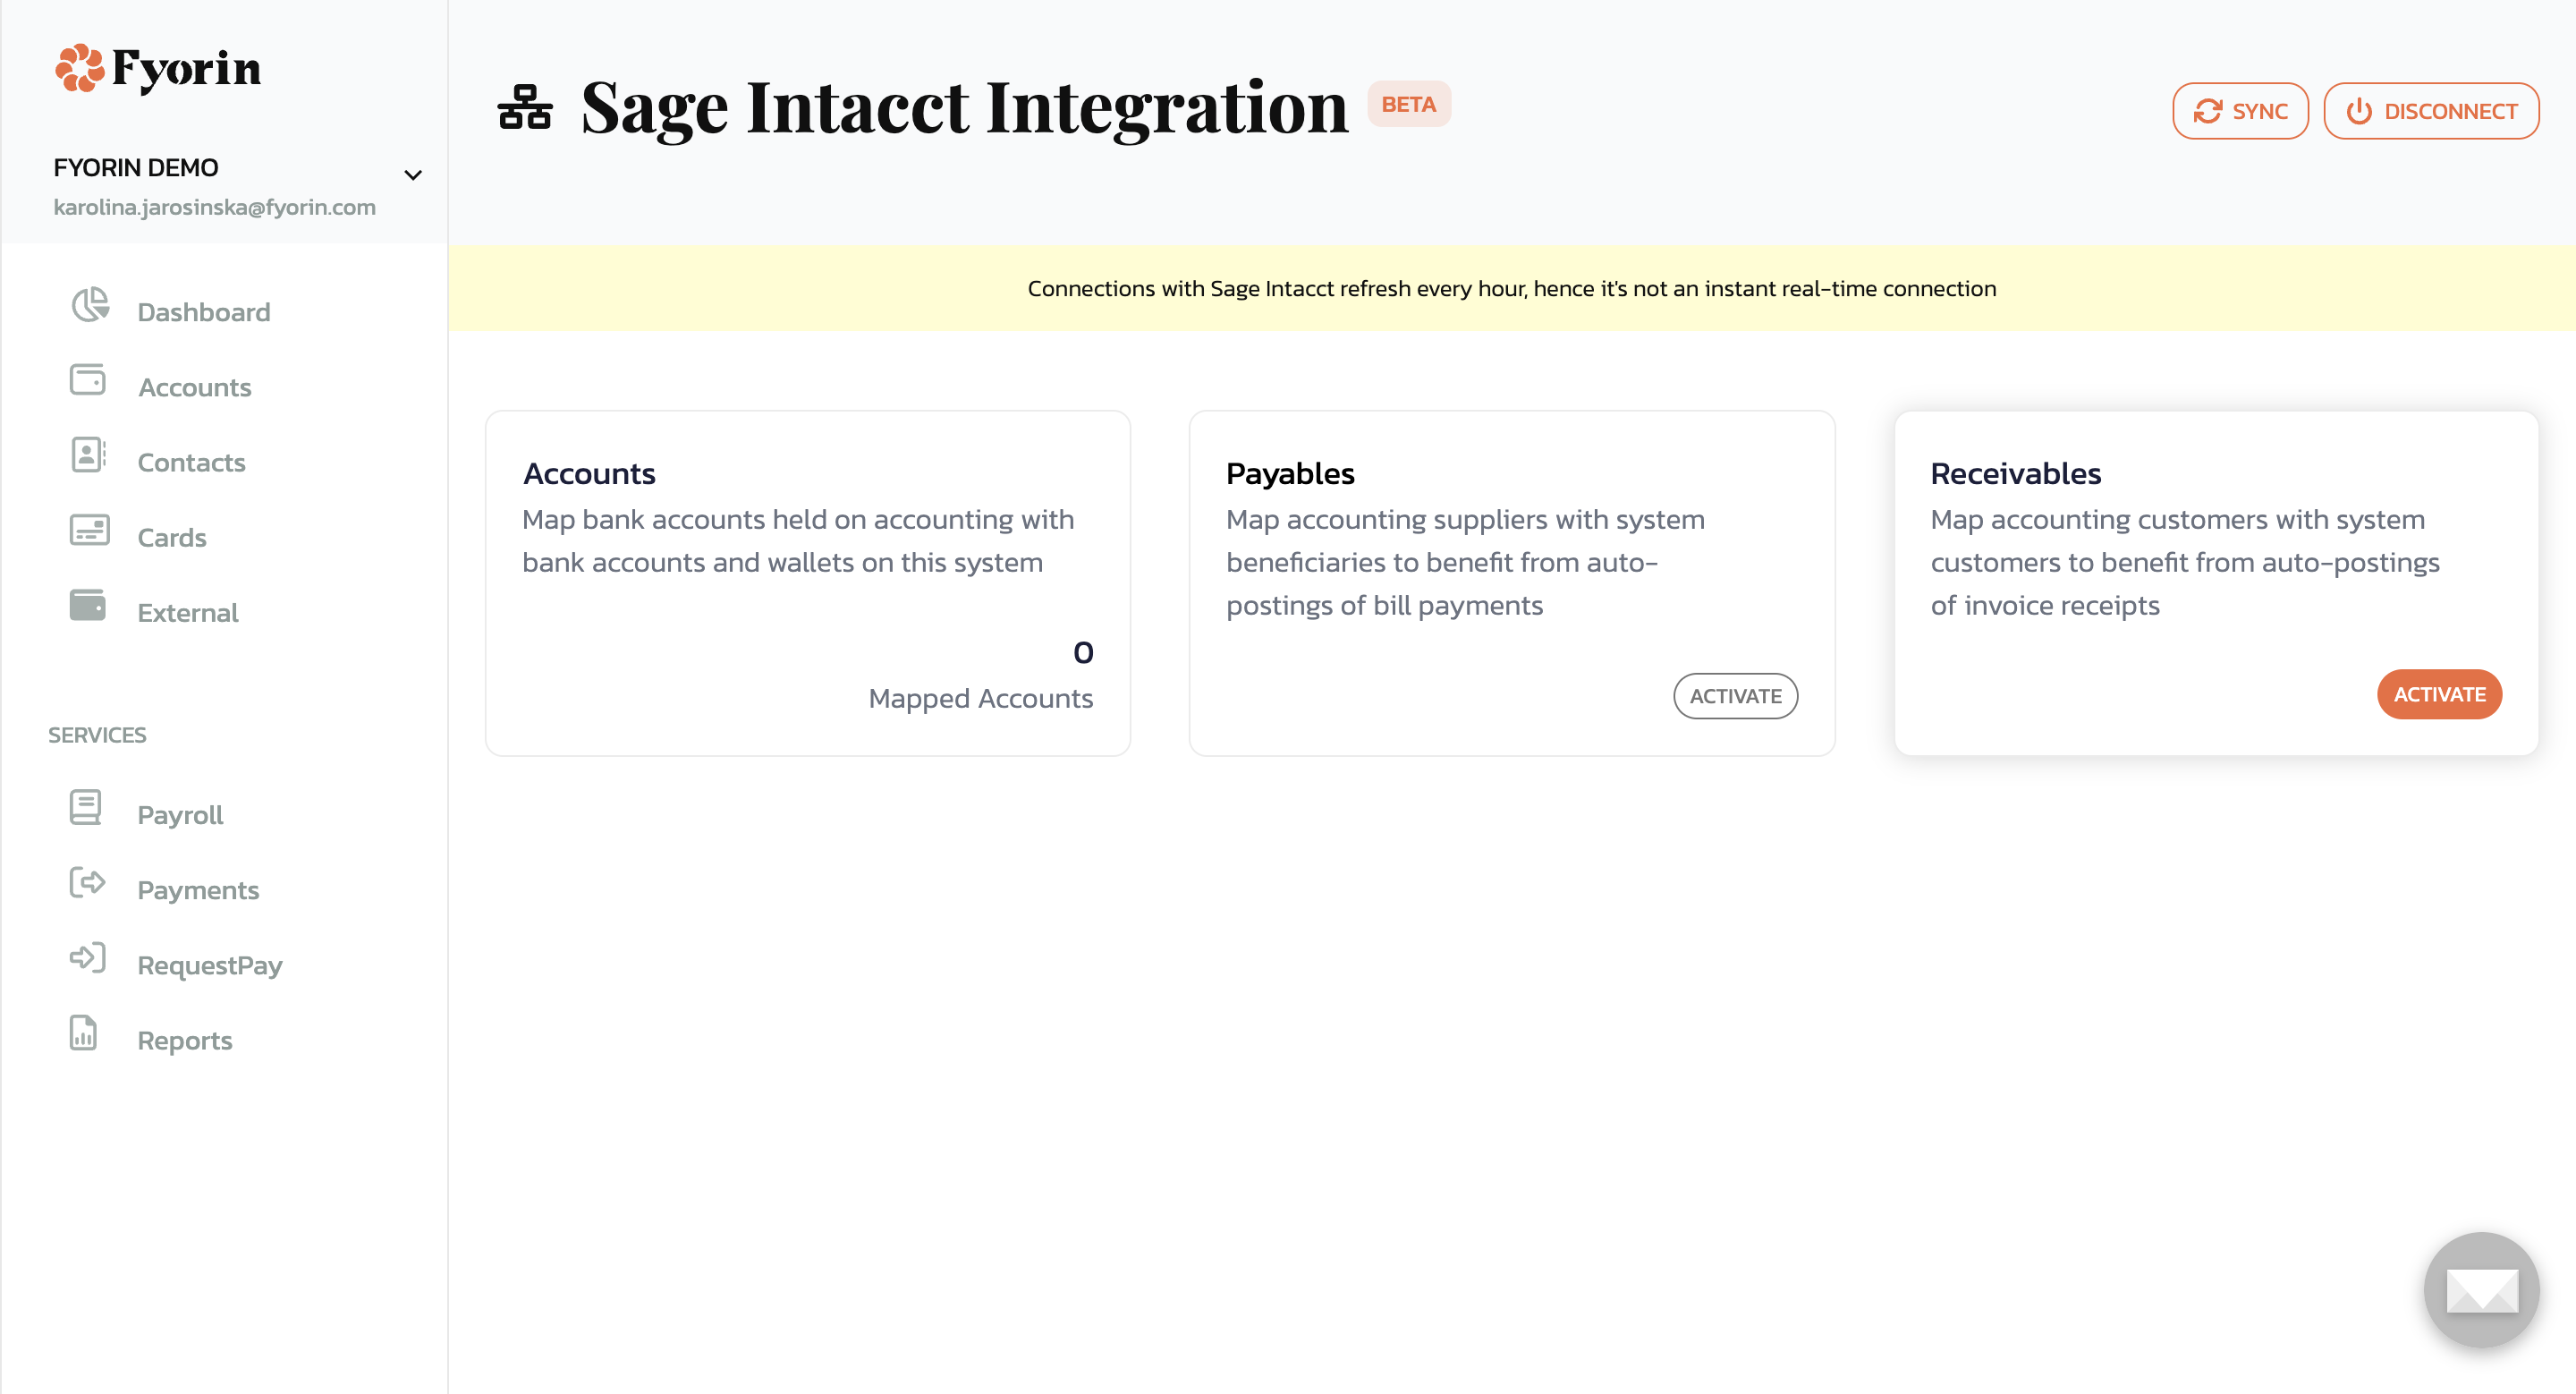This screenshot has width=2576, height=1394.
Task: Go to Payments under Services
Action: coord(198,890)
